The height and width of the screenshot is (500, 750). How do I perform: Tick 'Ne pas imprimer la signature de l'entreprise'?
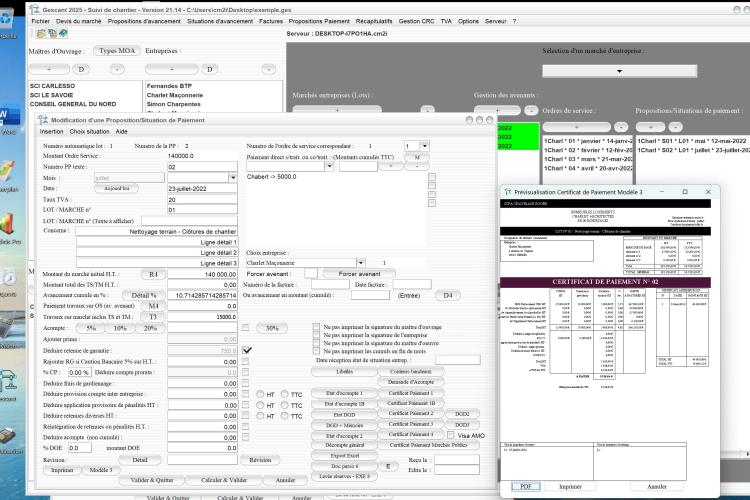point(316,335)
